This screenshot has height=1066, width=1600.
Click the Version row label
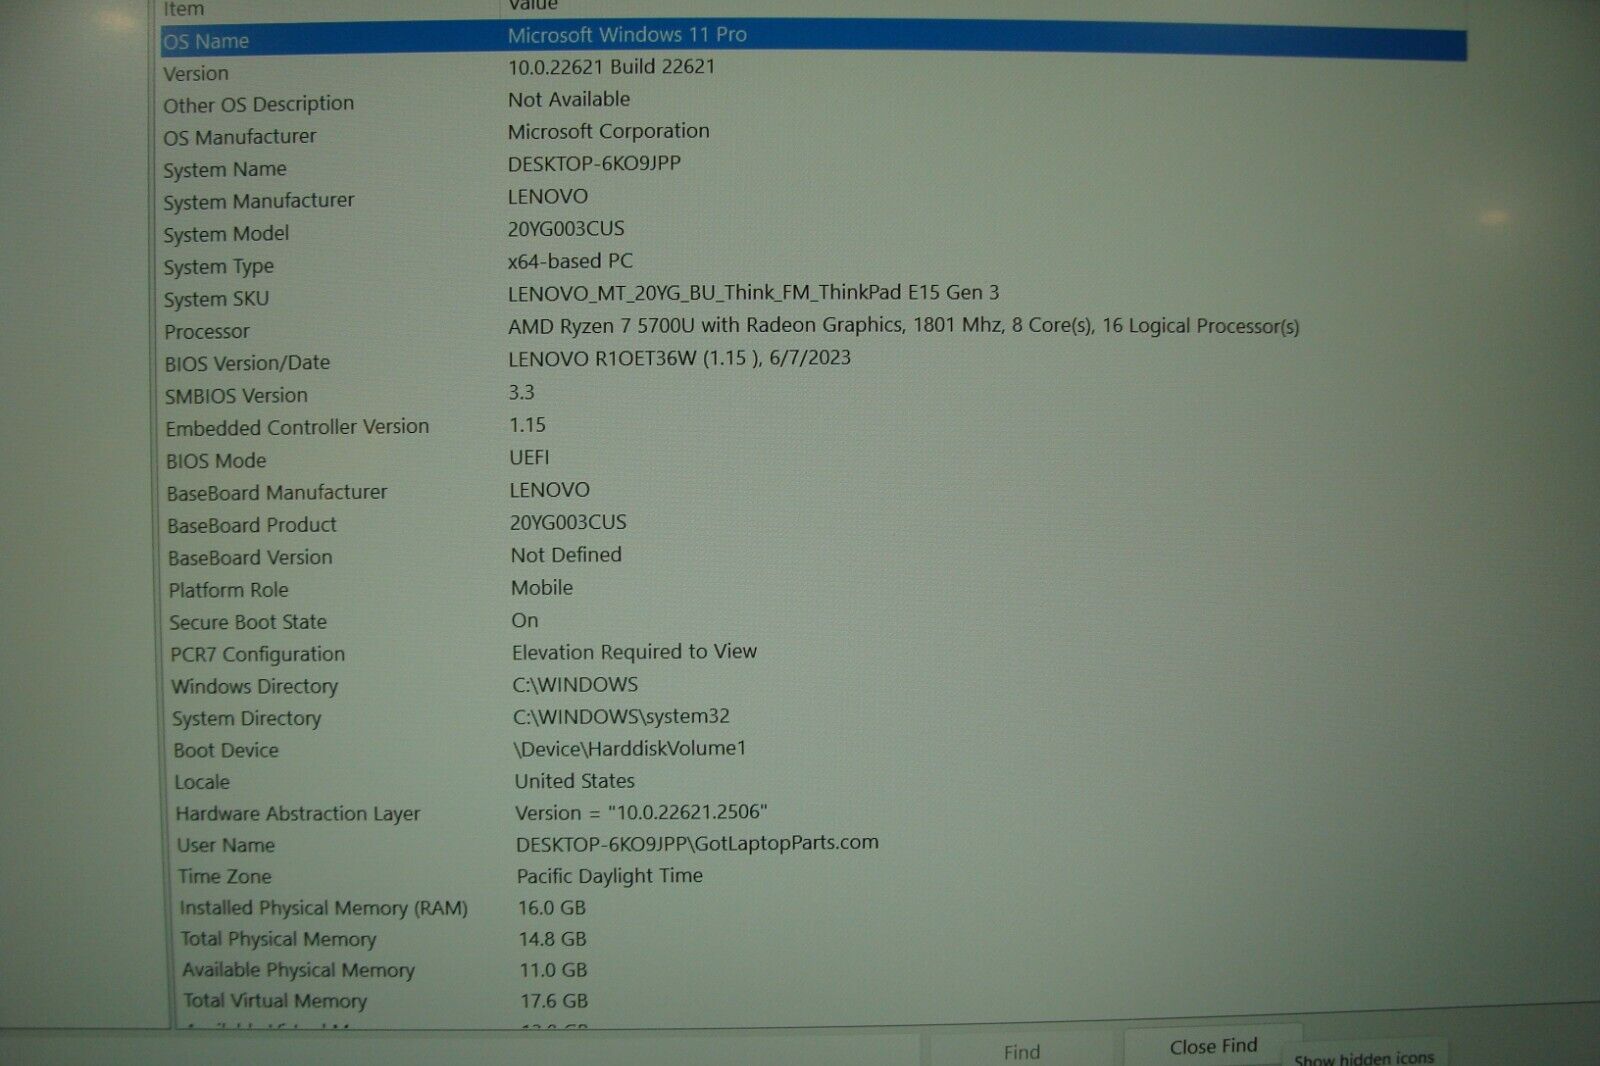(x=196, y=74)
